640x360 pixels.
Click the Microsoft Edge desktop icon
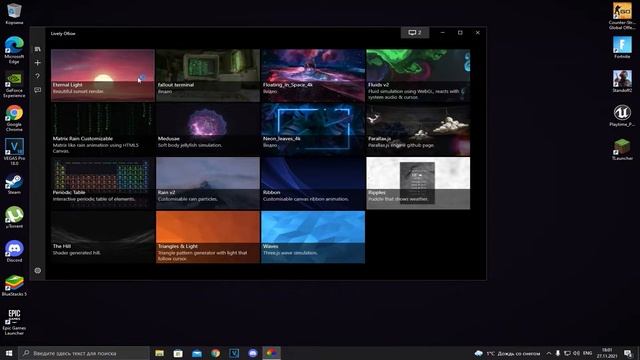pyautogui.click(x=14, y=50)
